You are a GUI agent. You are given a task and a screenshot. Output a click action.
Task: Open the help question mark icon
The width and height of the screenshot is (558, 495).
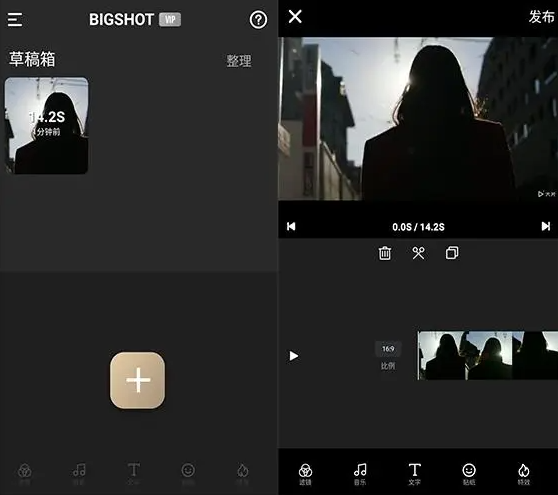(258, 20)
